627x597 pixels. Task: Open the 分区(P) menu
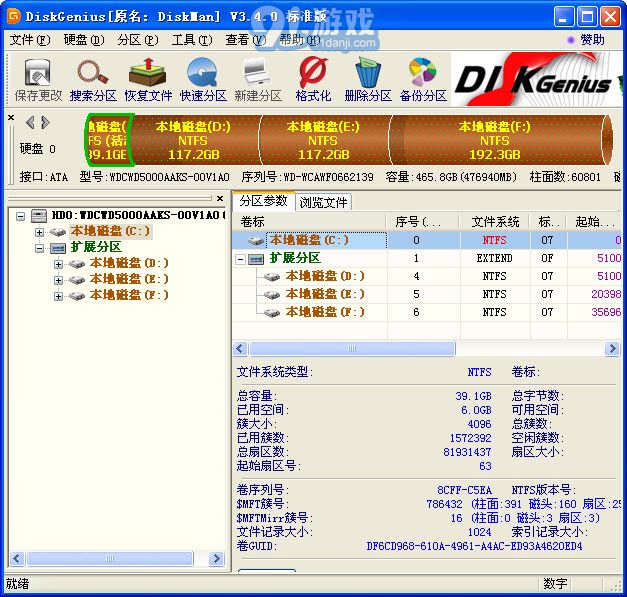(138, 40)
